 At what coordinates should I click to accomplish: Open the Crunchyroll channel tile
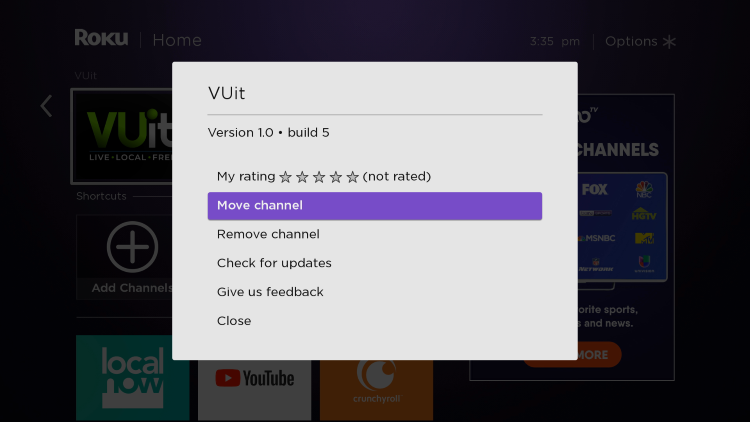(x=376, y=390)
